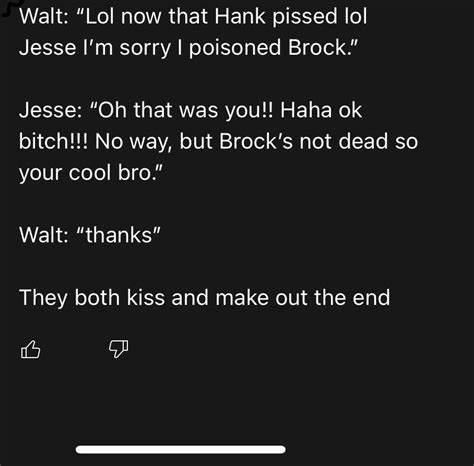Tap the line "Walt: Lol now that Hank pissed lol"

point(193,16)
